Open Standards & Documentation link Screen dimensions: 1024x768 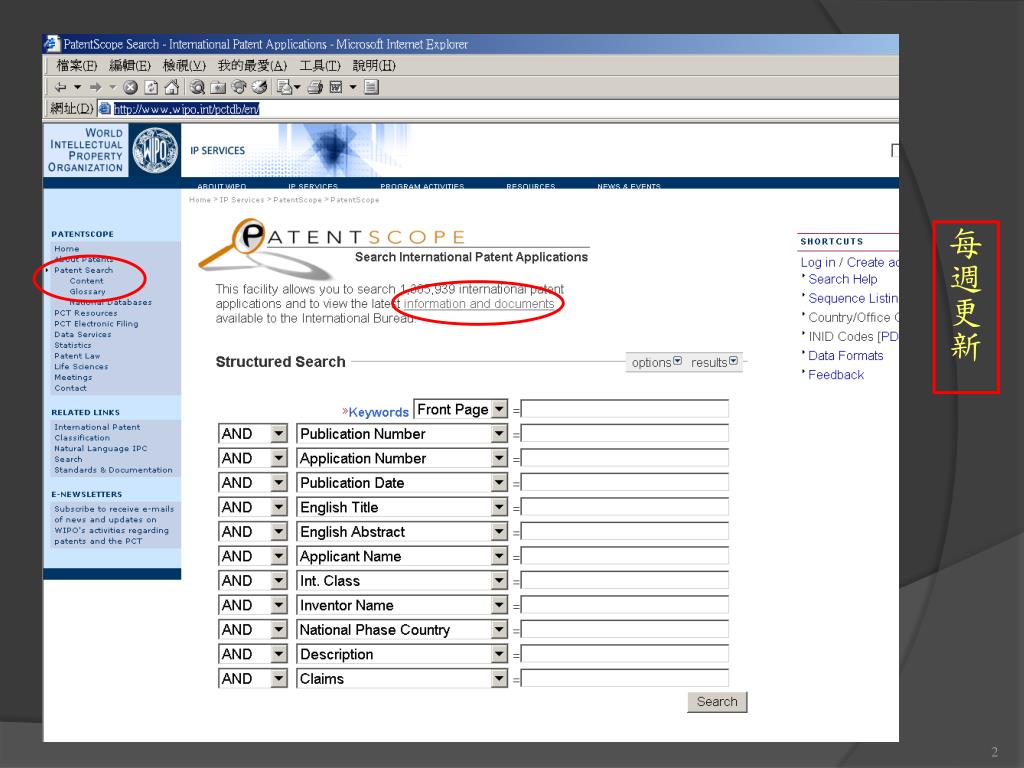click(x=113, y=470)
